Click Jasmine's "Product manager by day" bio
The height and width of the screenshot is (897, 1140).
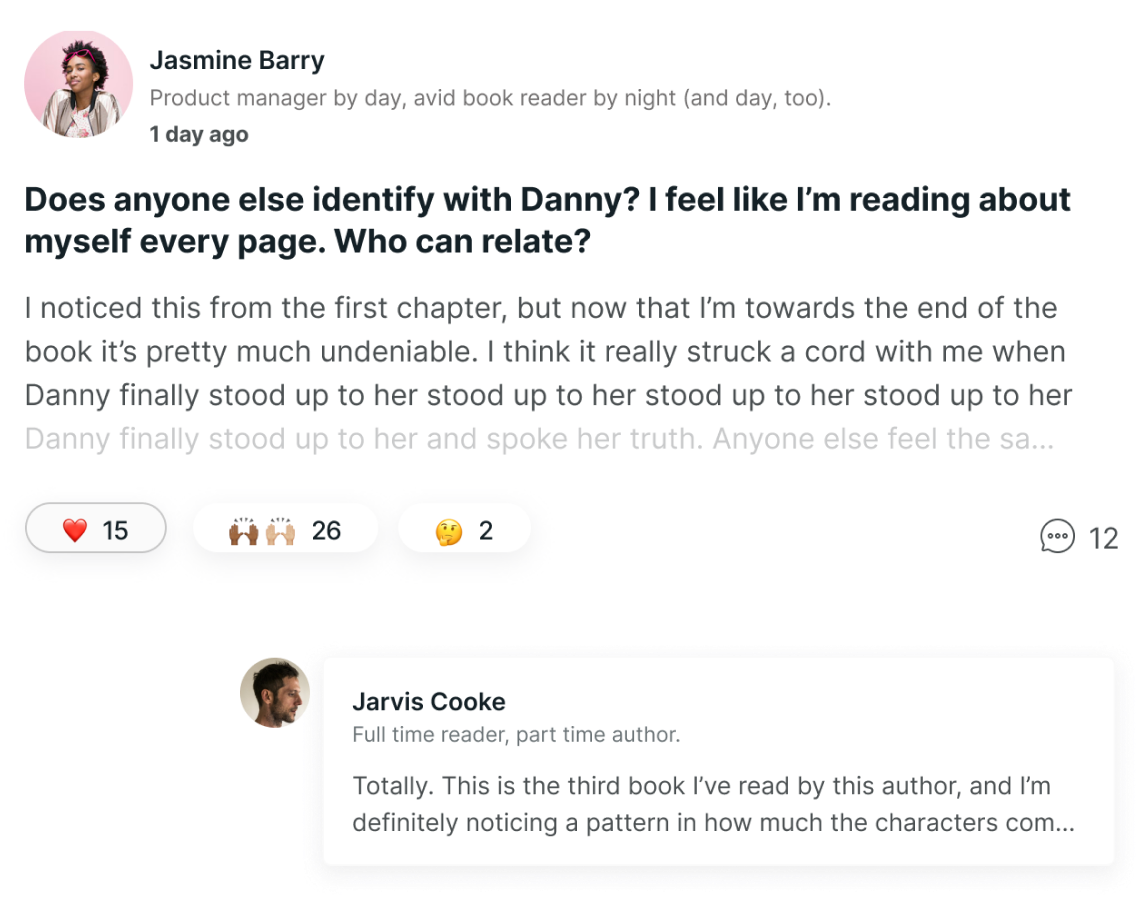click(x=490, y=98)
